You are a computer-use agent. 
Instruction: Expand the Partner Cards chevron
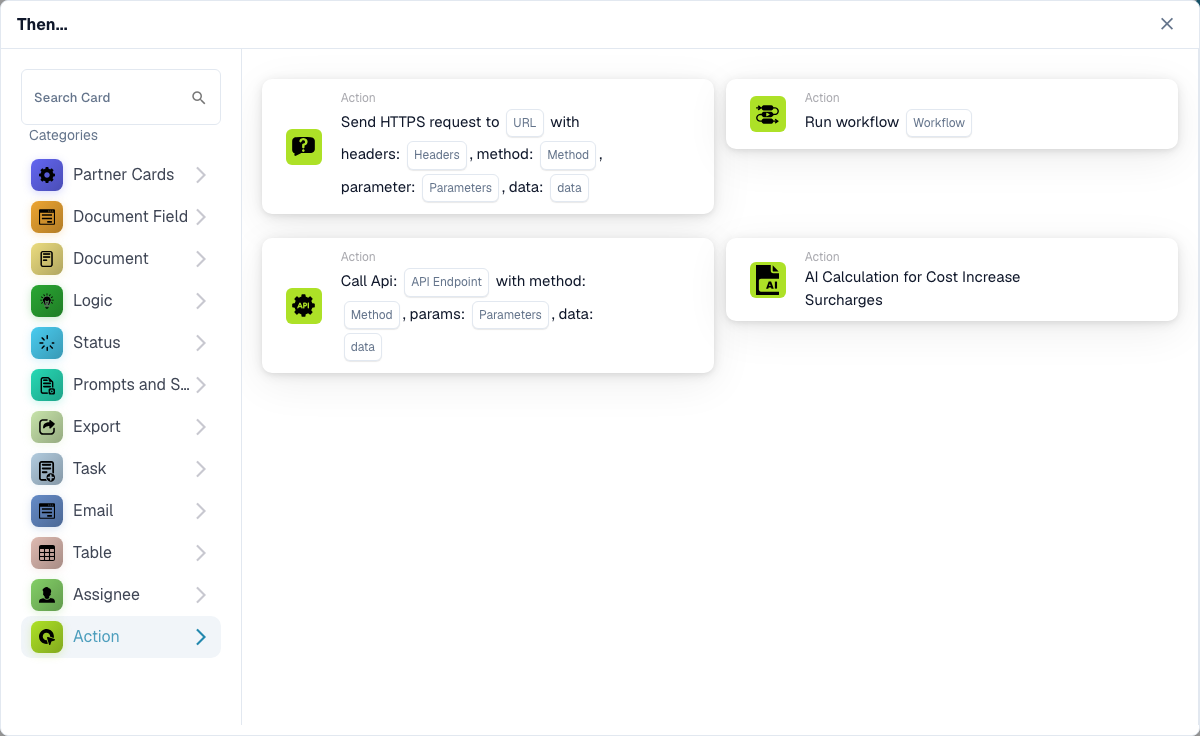point(201,175)
